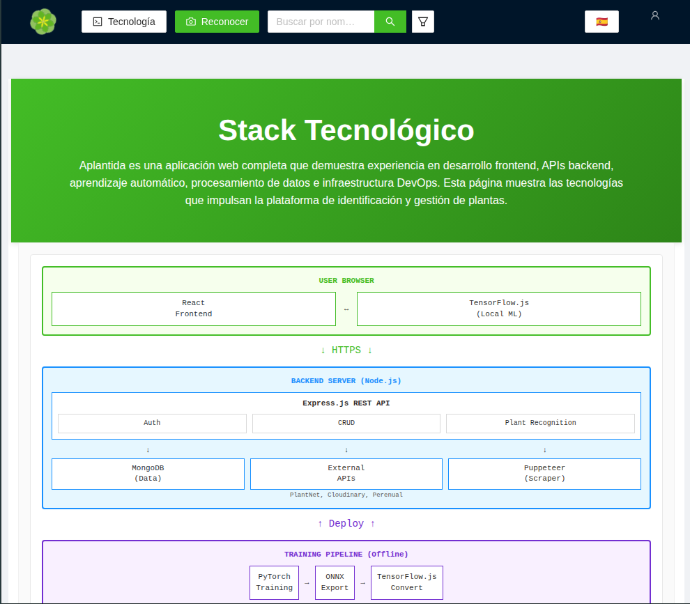
Task: Select the Puppeteer (Scraper) box
Action: [x=544, y=473]
